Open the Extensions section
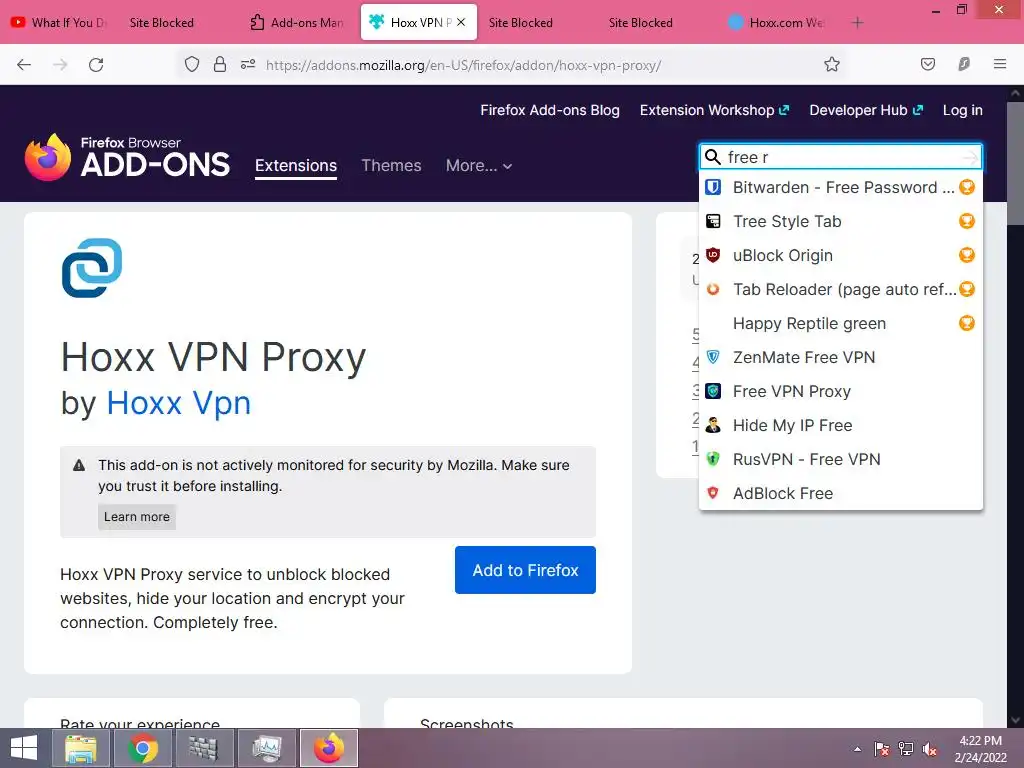 [x=296, y=166]
